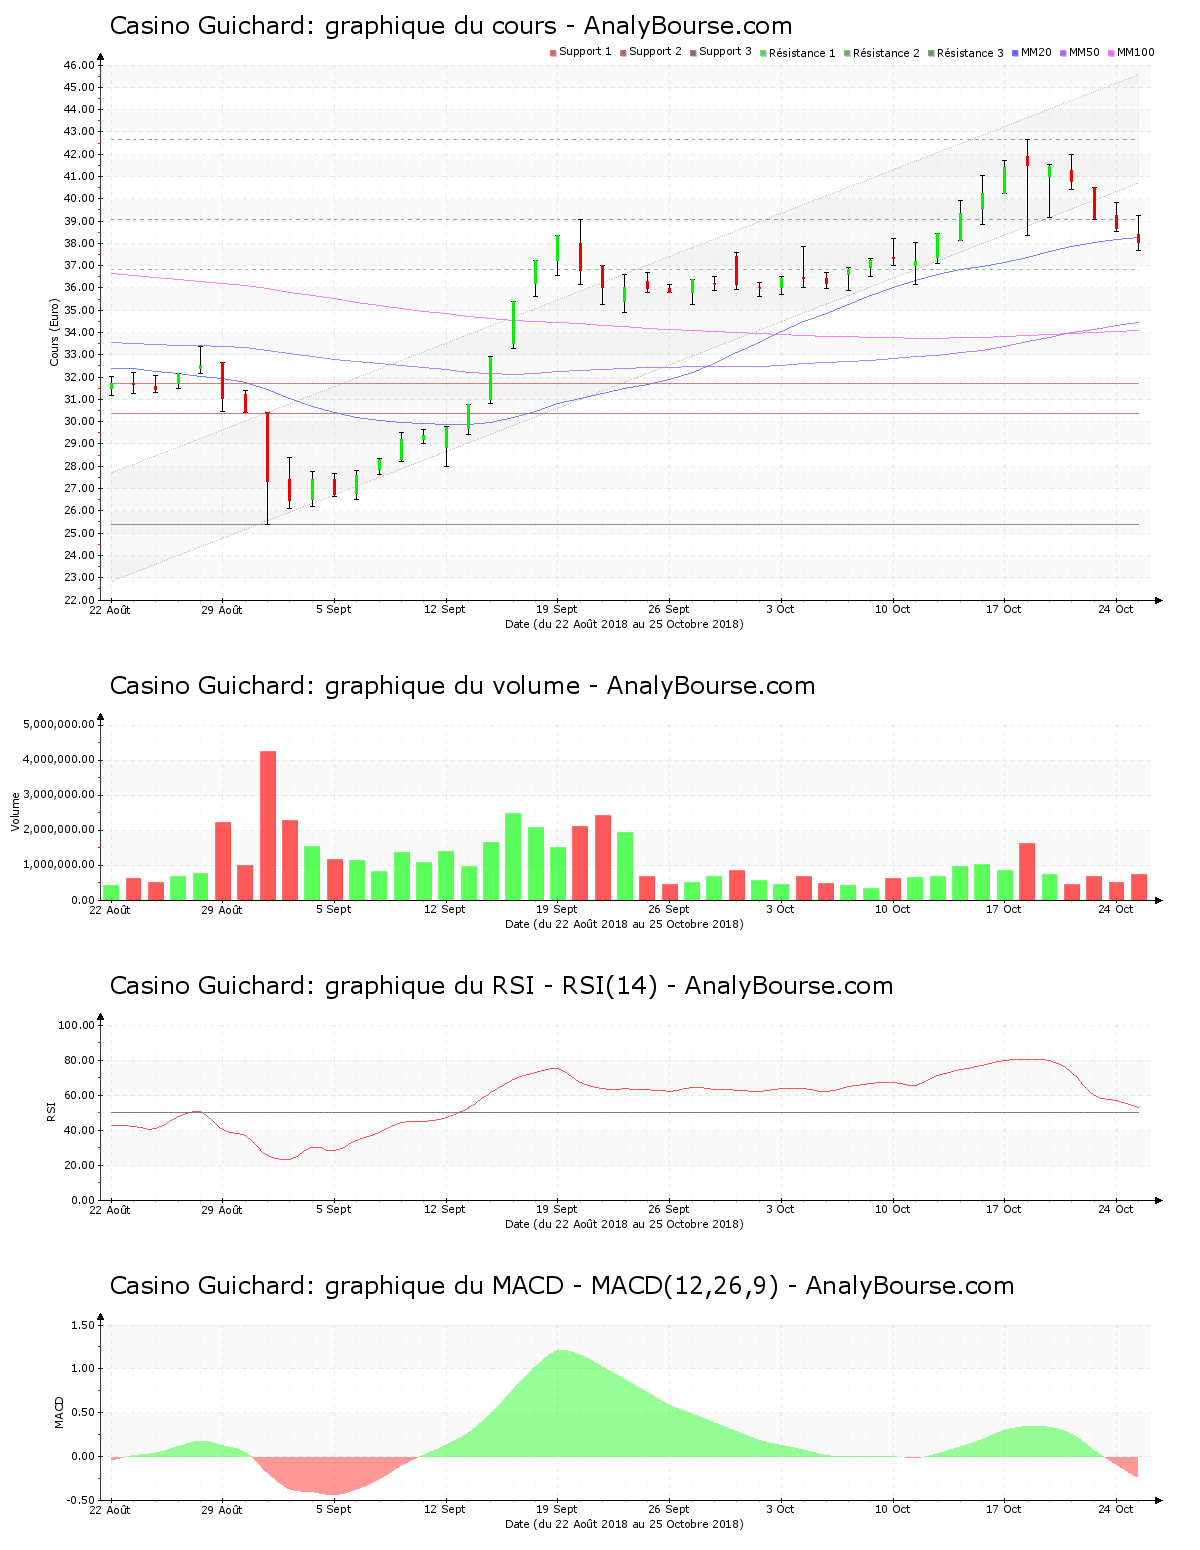Click the 5,000,000.00 volume axis value
Screen dimensions: 1200x1550
tap(59, 724)
